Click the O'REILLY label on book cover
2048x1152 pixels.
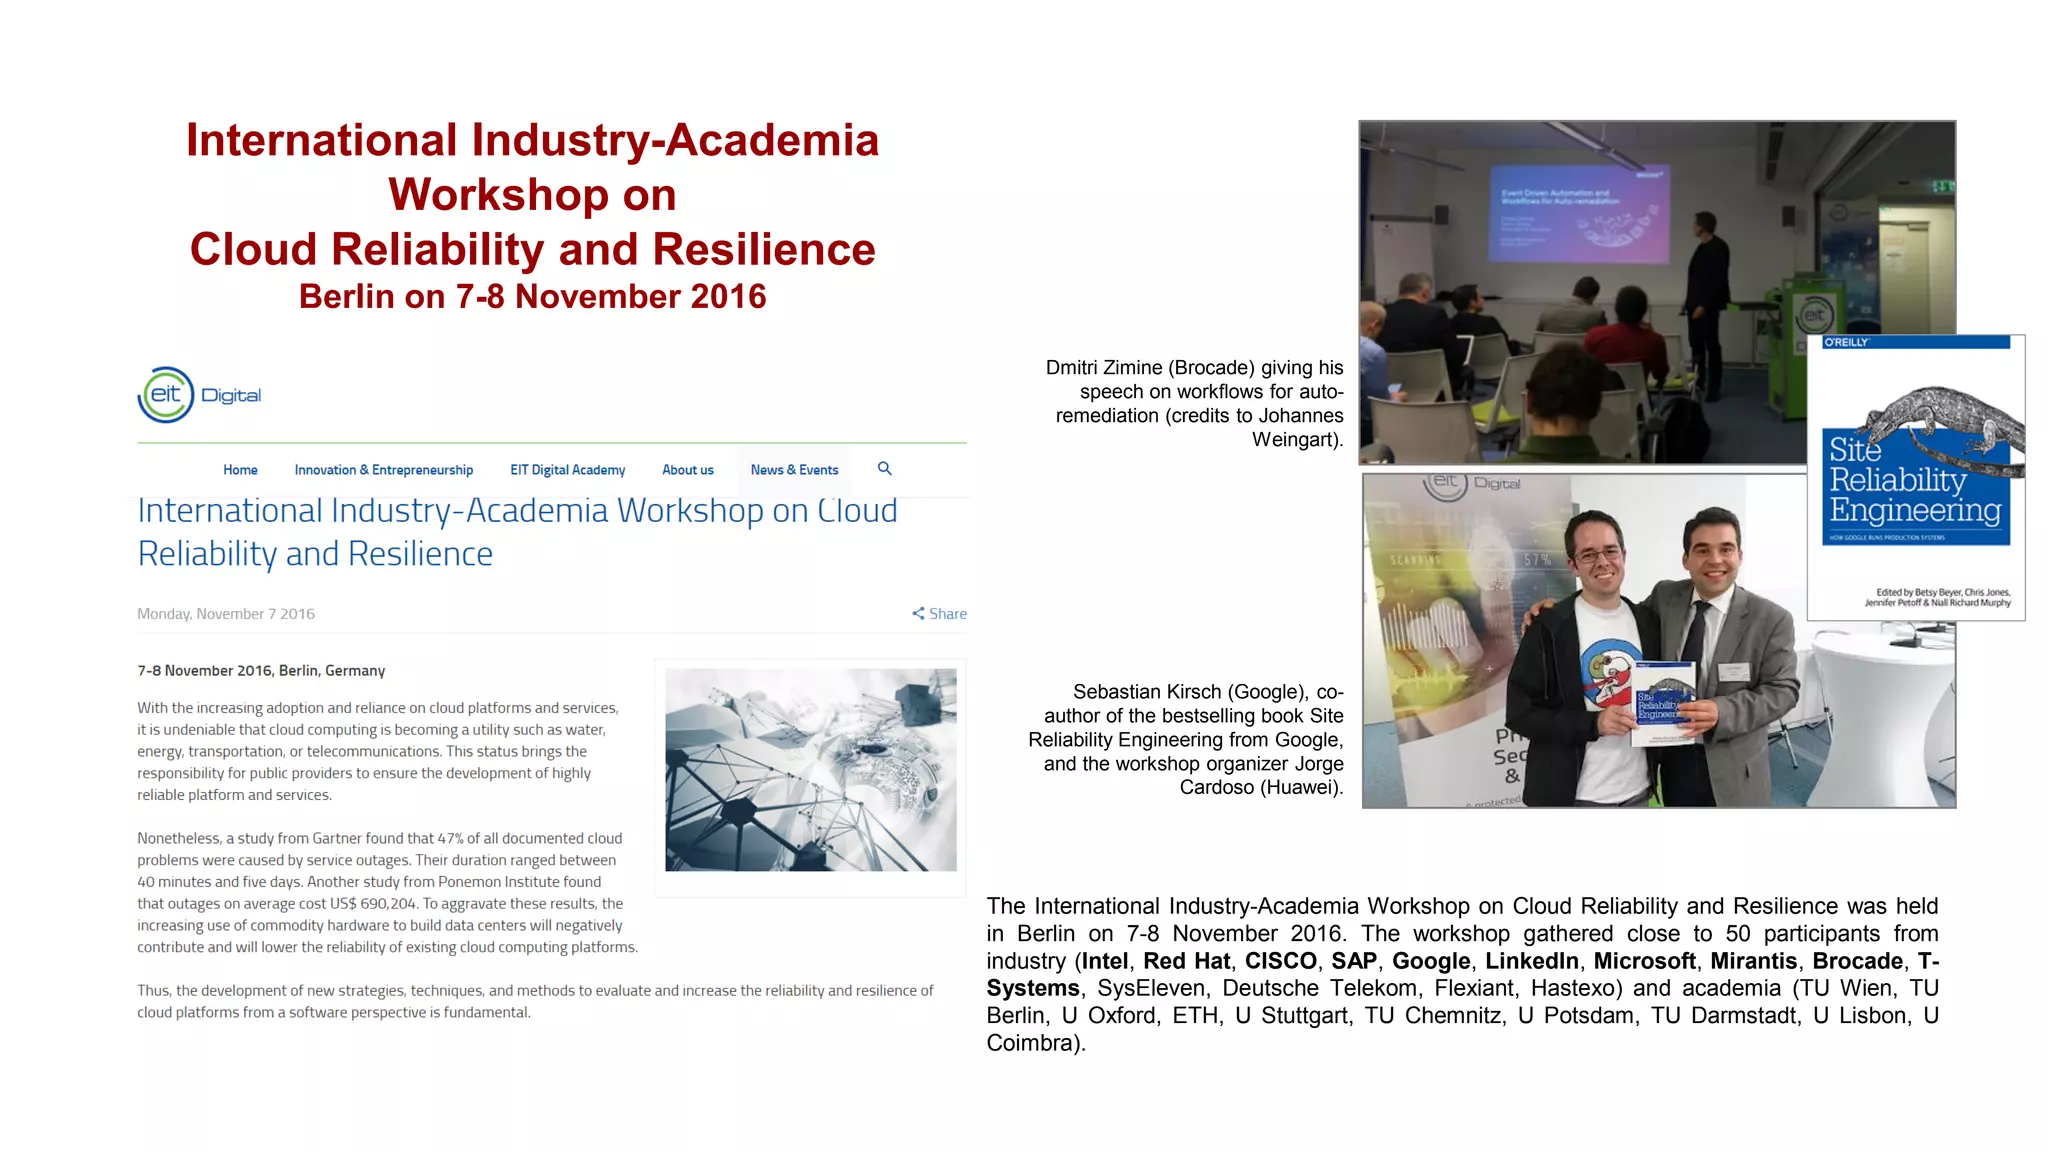tap(1846, 343)
